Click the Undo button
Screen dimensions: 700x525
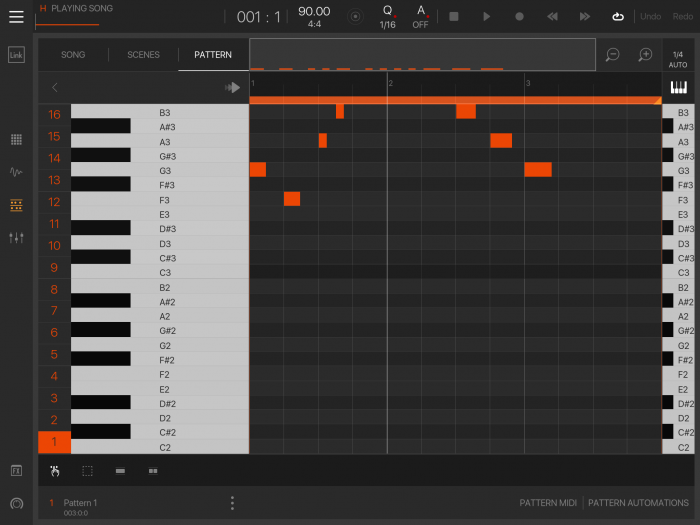click(x=650, y=17)
